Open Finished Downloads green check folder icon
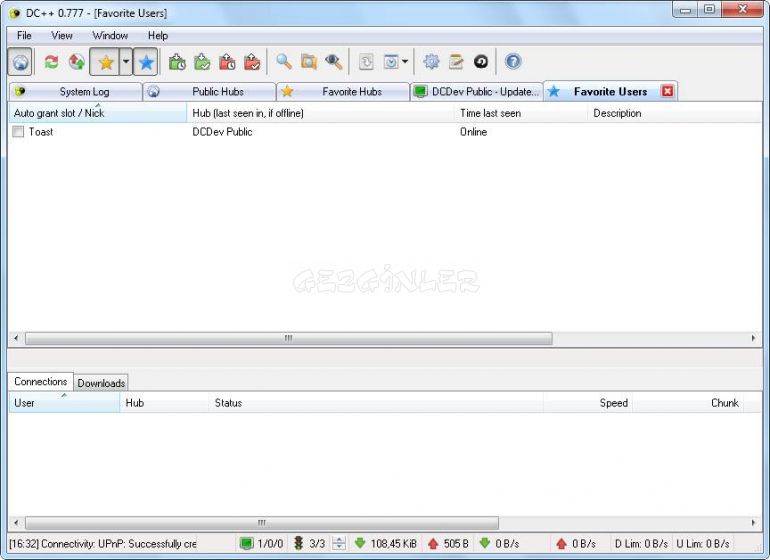The height and width of the screenshot is (560, 770). 202,62
